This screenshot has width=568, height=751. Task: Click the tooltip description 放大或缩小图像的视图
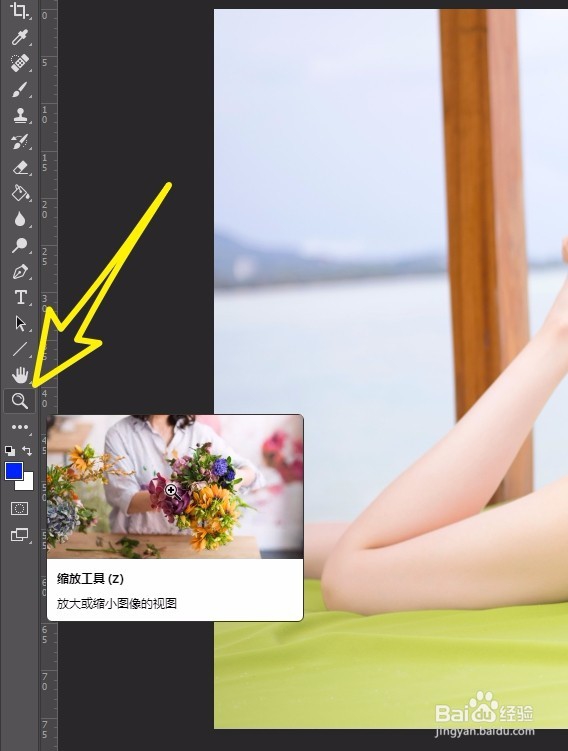117,603
